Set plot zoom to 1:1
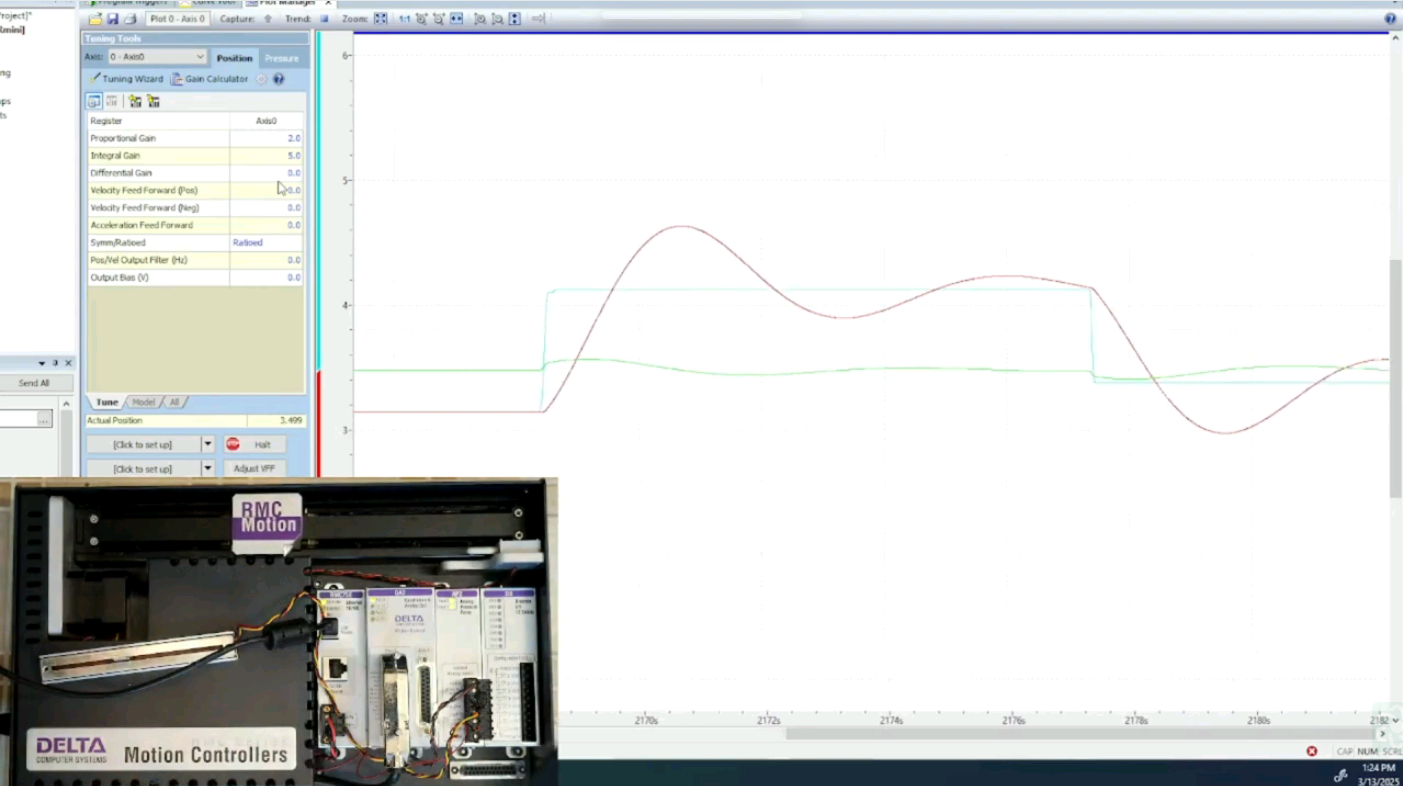This screenshot has width=1403, height=786. tap(404, 19)
